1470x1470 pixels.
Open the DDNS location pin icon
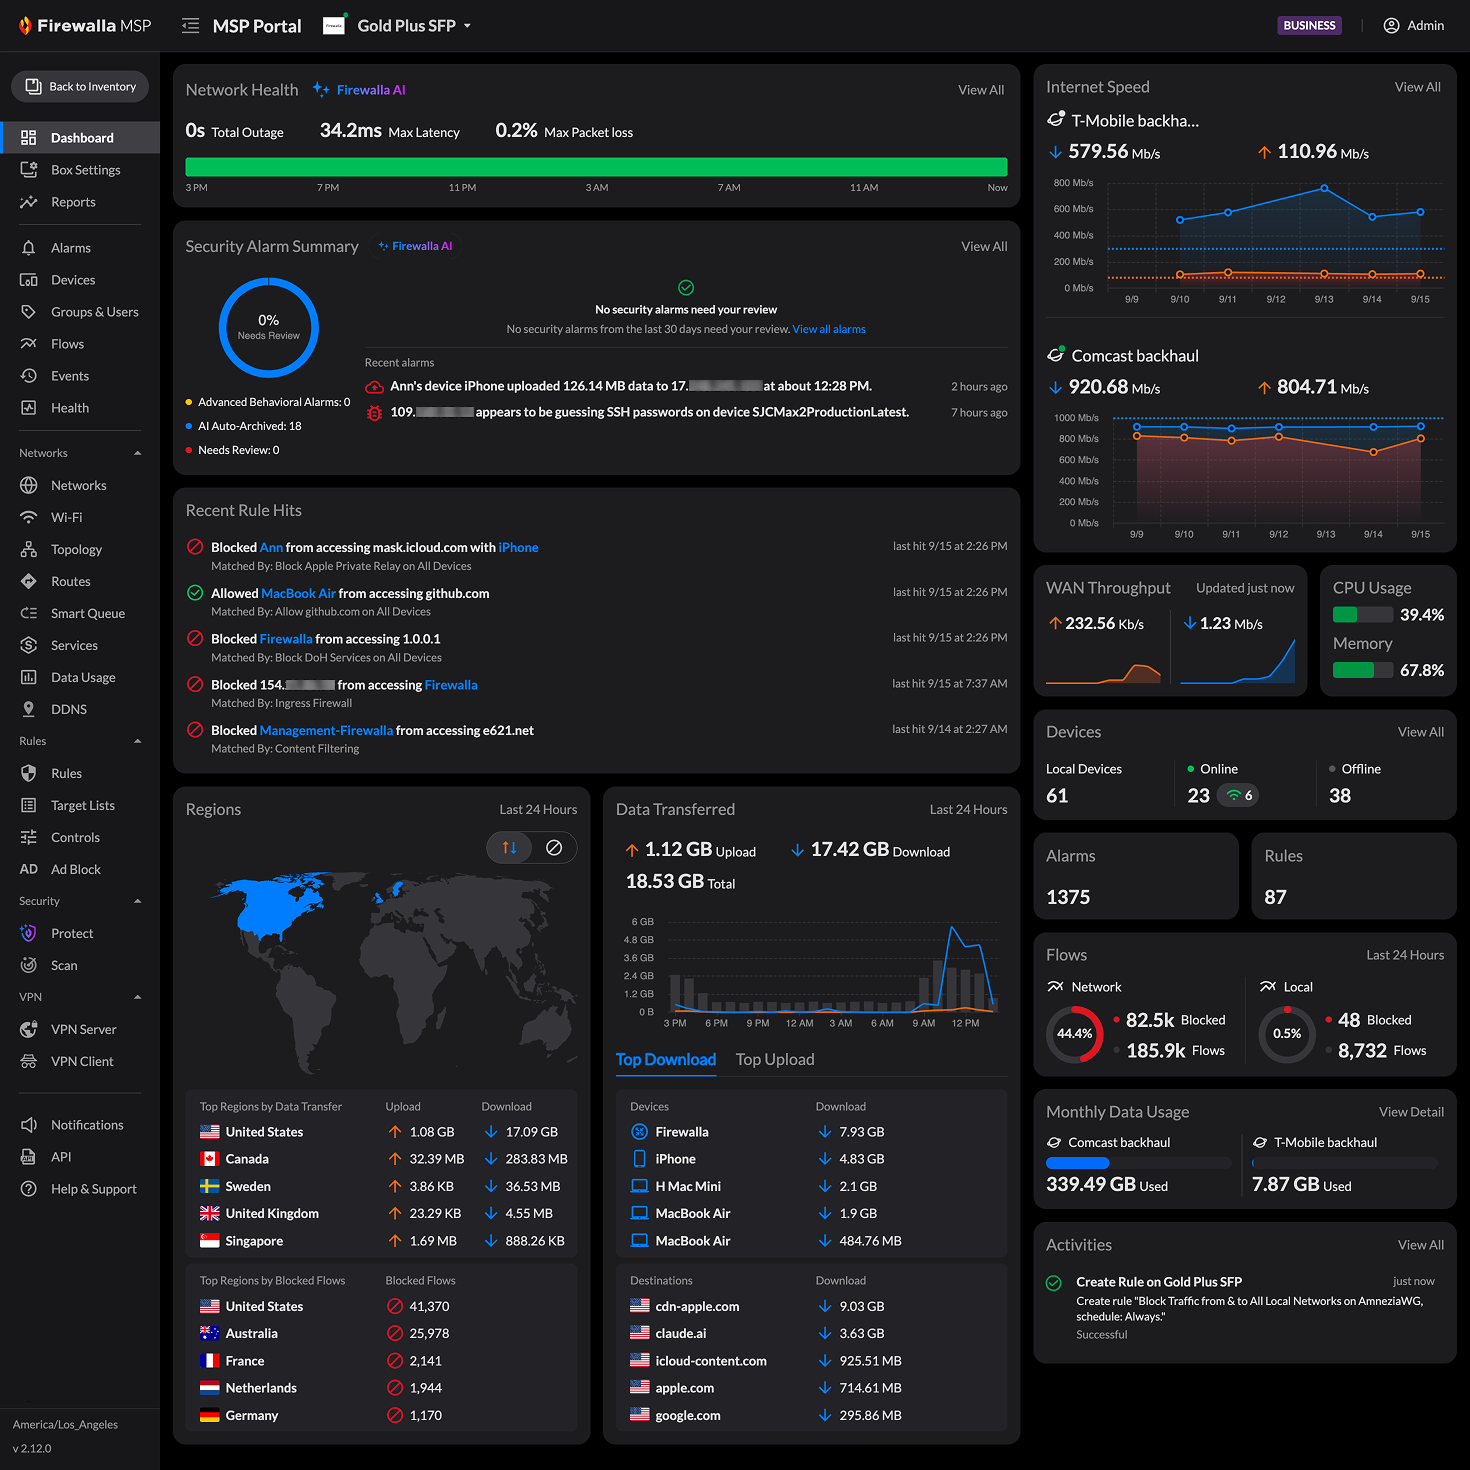(x=29, y=709)
